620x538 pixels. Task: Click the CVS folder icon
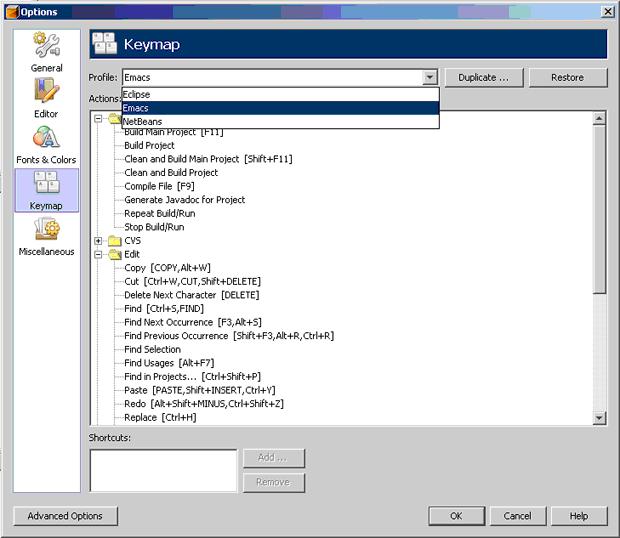114,241
